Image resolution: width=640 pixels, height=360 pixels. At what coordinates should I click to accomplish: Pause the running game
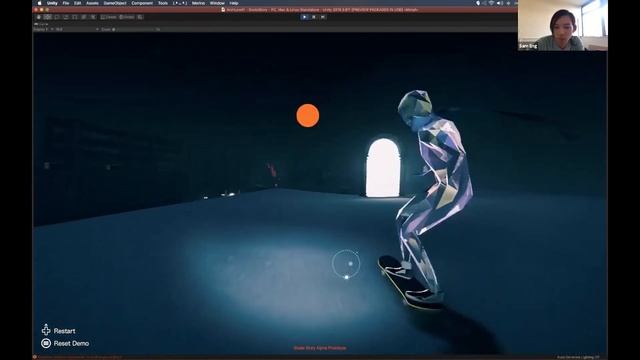point(313,17)
